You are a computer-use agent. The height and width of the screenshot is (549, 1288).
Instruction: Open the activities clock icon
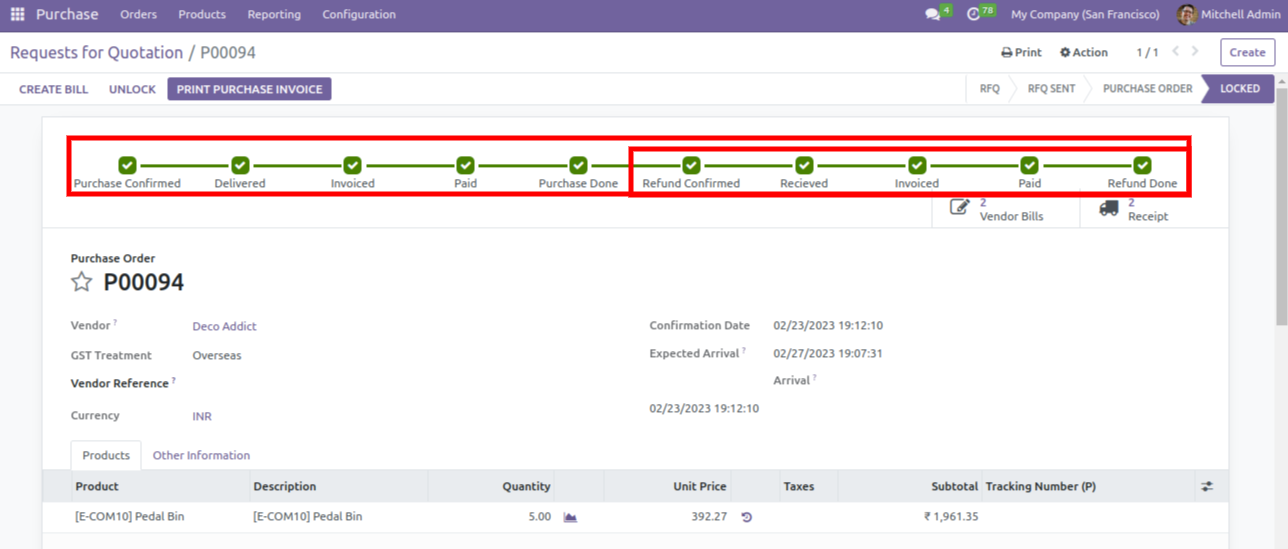point(974,14)
